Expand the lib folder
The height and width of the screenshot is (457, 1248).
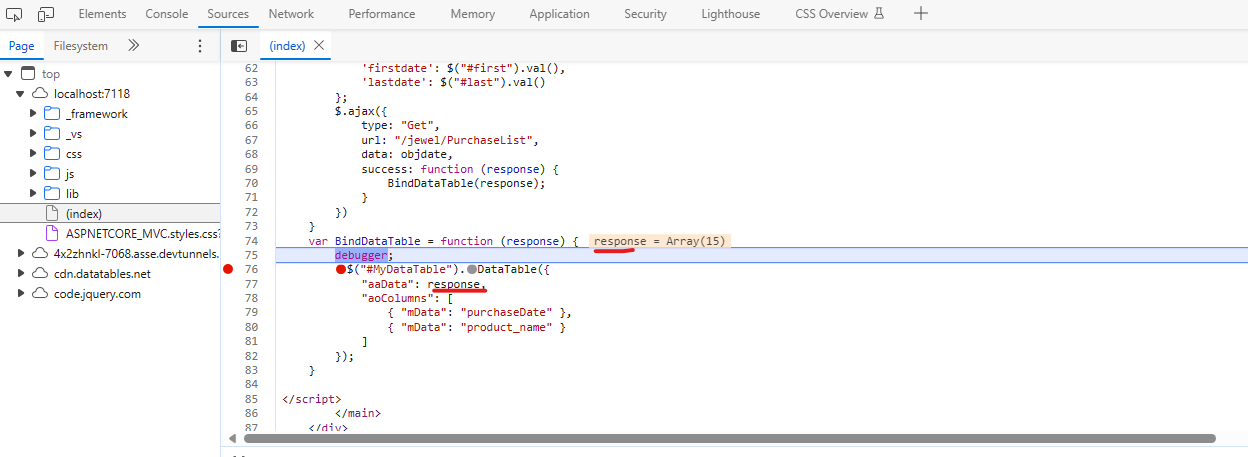tap(33, 194)
